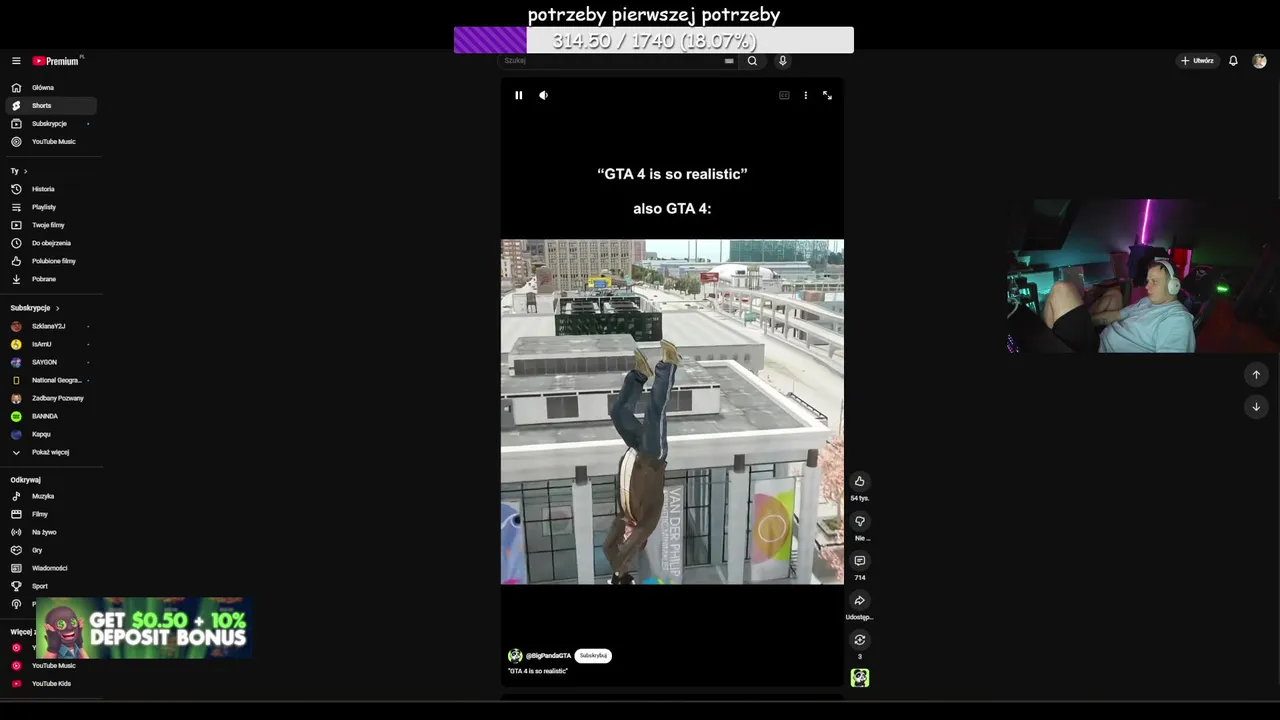This screenshot has width=1280, height=720.
Task: Open Polubione filmy liked videos
Action: [x=51, y=261]
